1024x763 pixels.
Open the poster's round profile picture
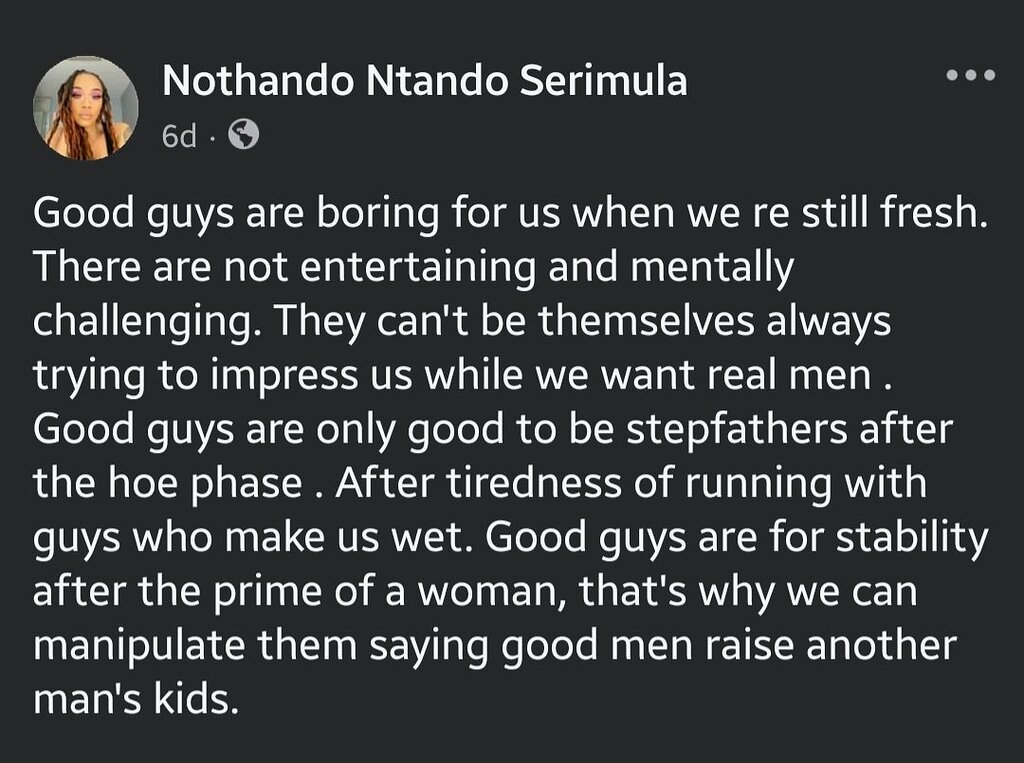(x=85, y=108)
